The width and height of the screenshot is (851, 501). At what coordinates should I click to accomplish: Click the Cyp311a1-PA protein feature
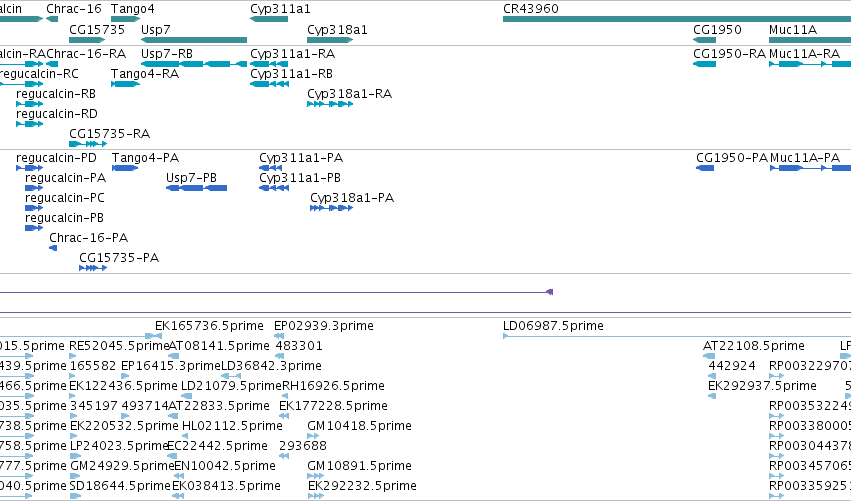click(x=270, y=168)
